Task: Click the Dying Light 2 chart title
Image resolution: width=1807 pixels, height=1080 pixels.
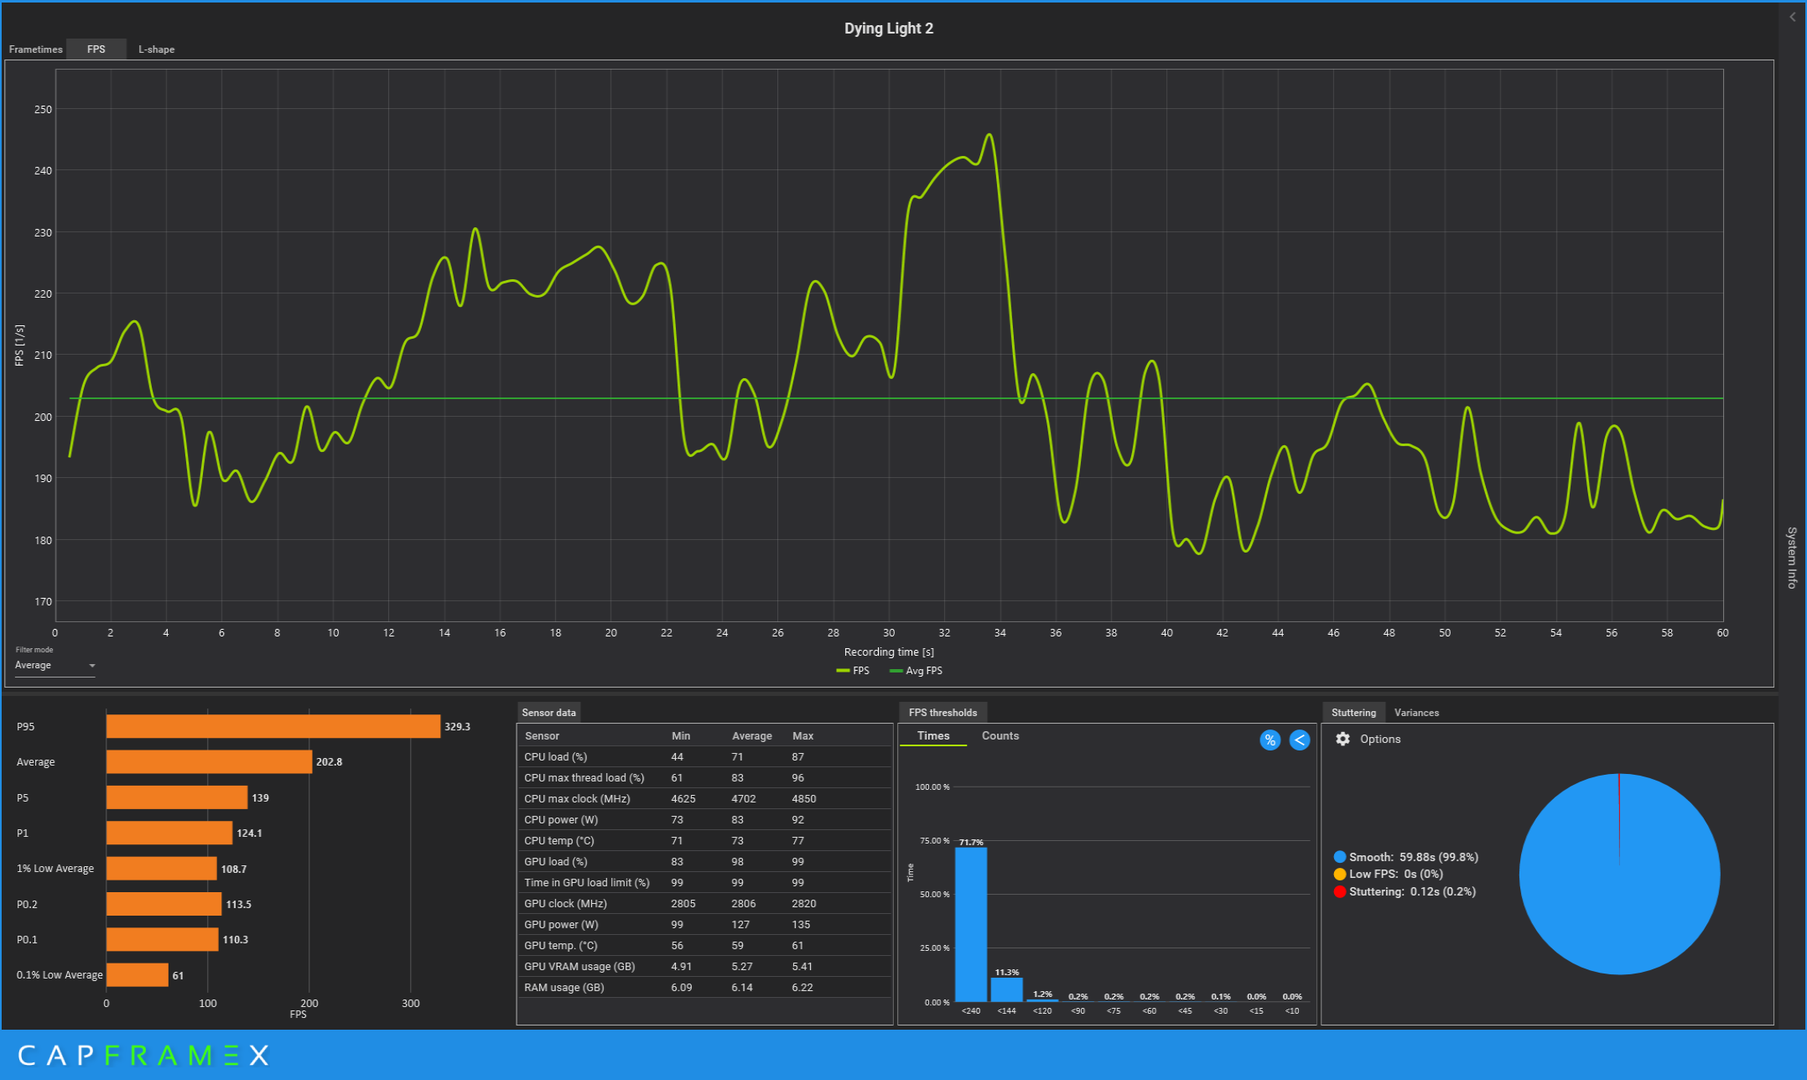Action: point(889,28)
